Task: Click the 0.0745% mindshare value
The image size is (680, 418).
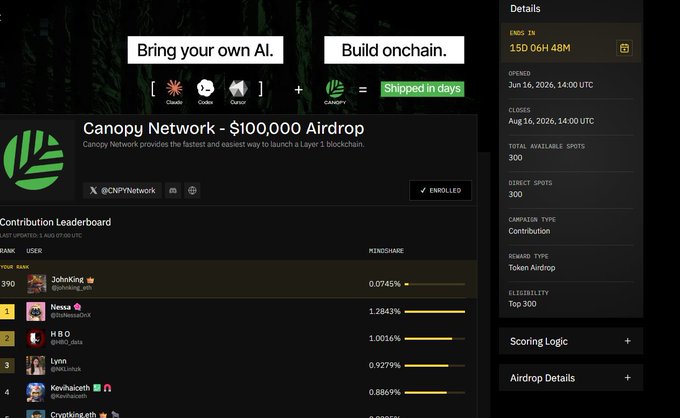Action: tap(385, 284)
